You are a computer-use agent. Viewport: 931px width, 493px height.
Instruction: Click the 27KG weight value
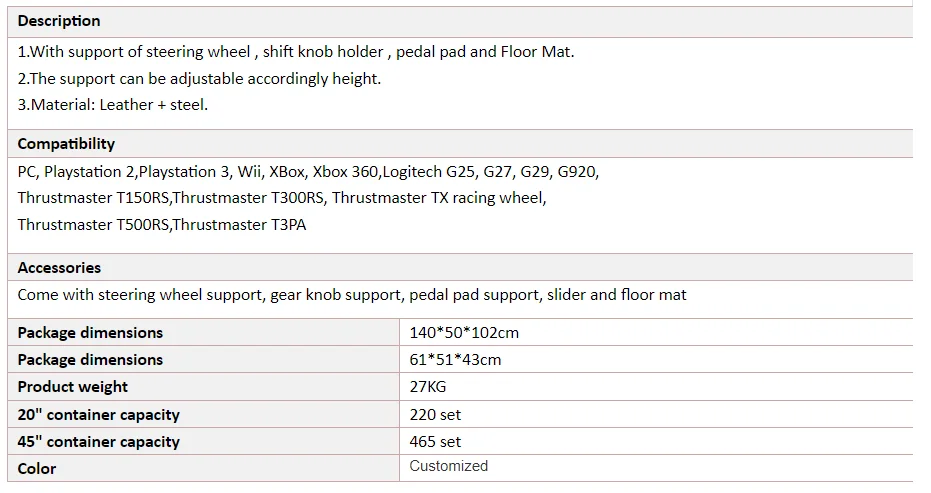pyautogui.click(x=428, y=387)
